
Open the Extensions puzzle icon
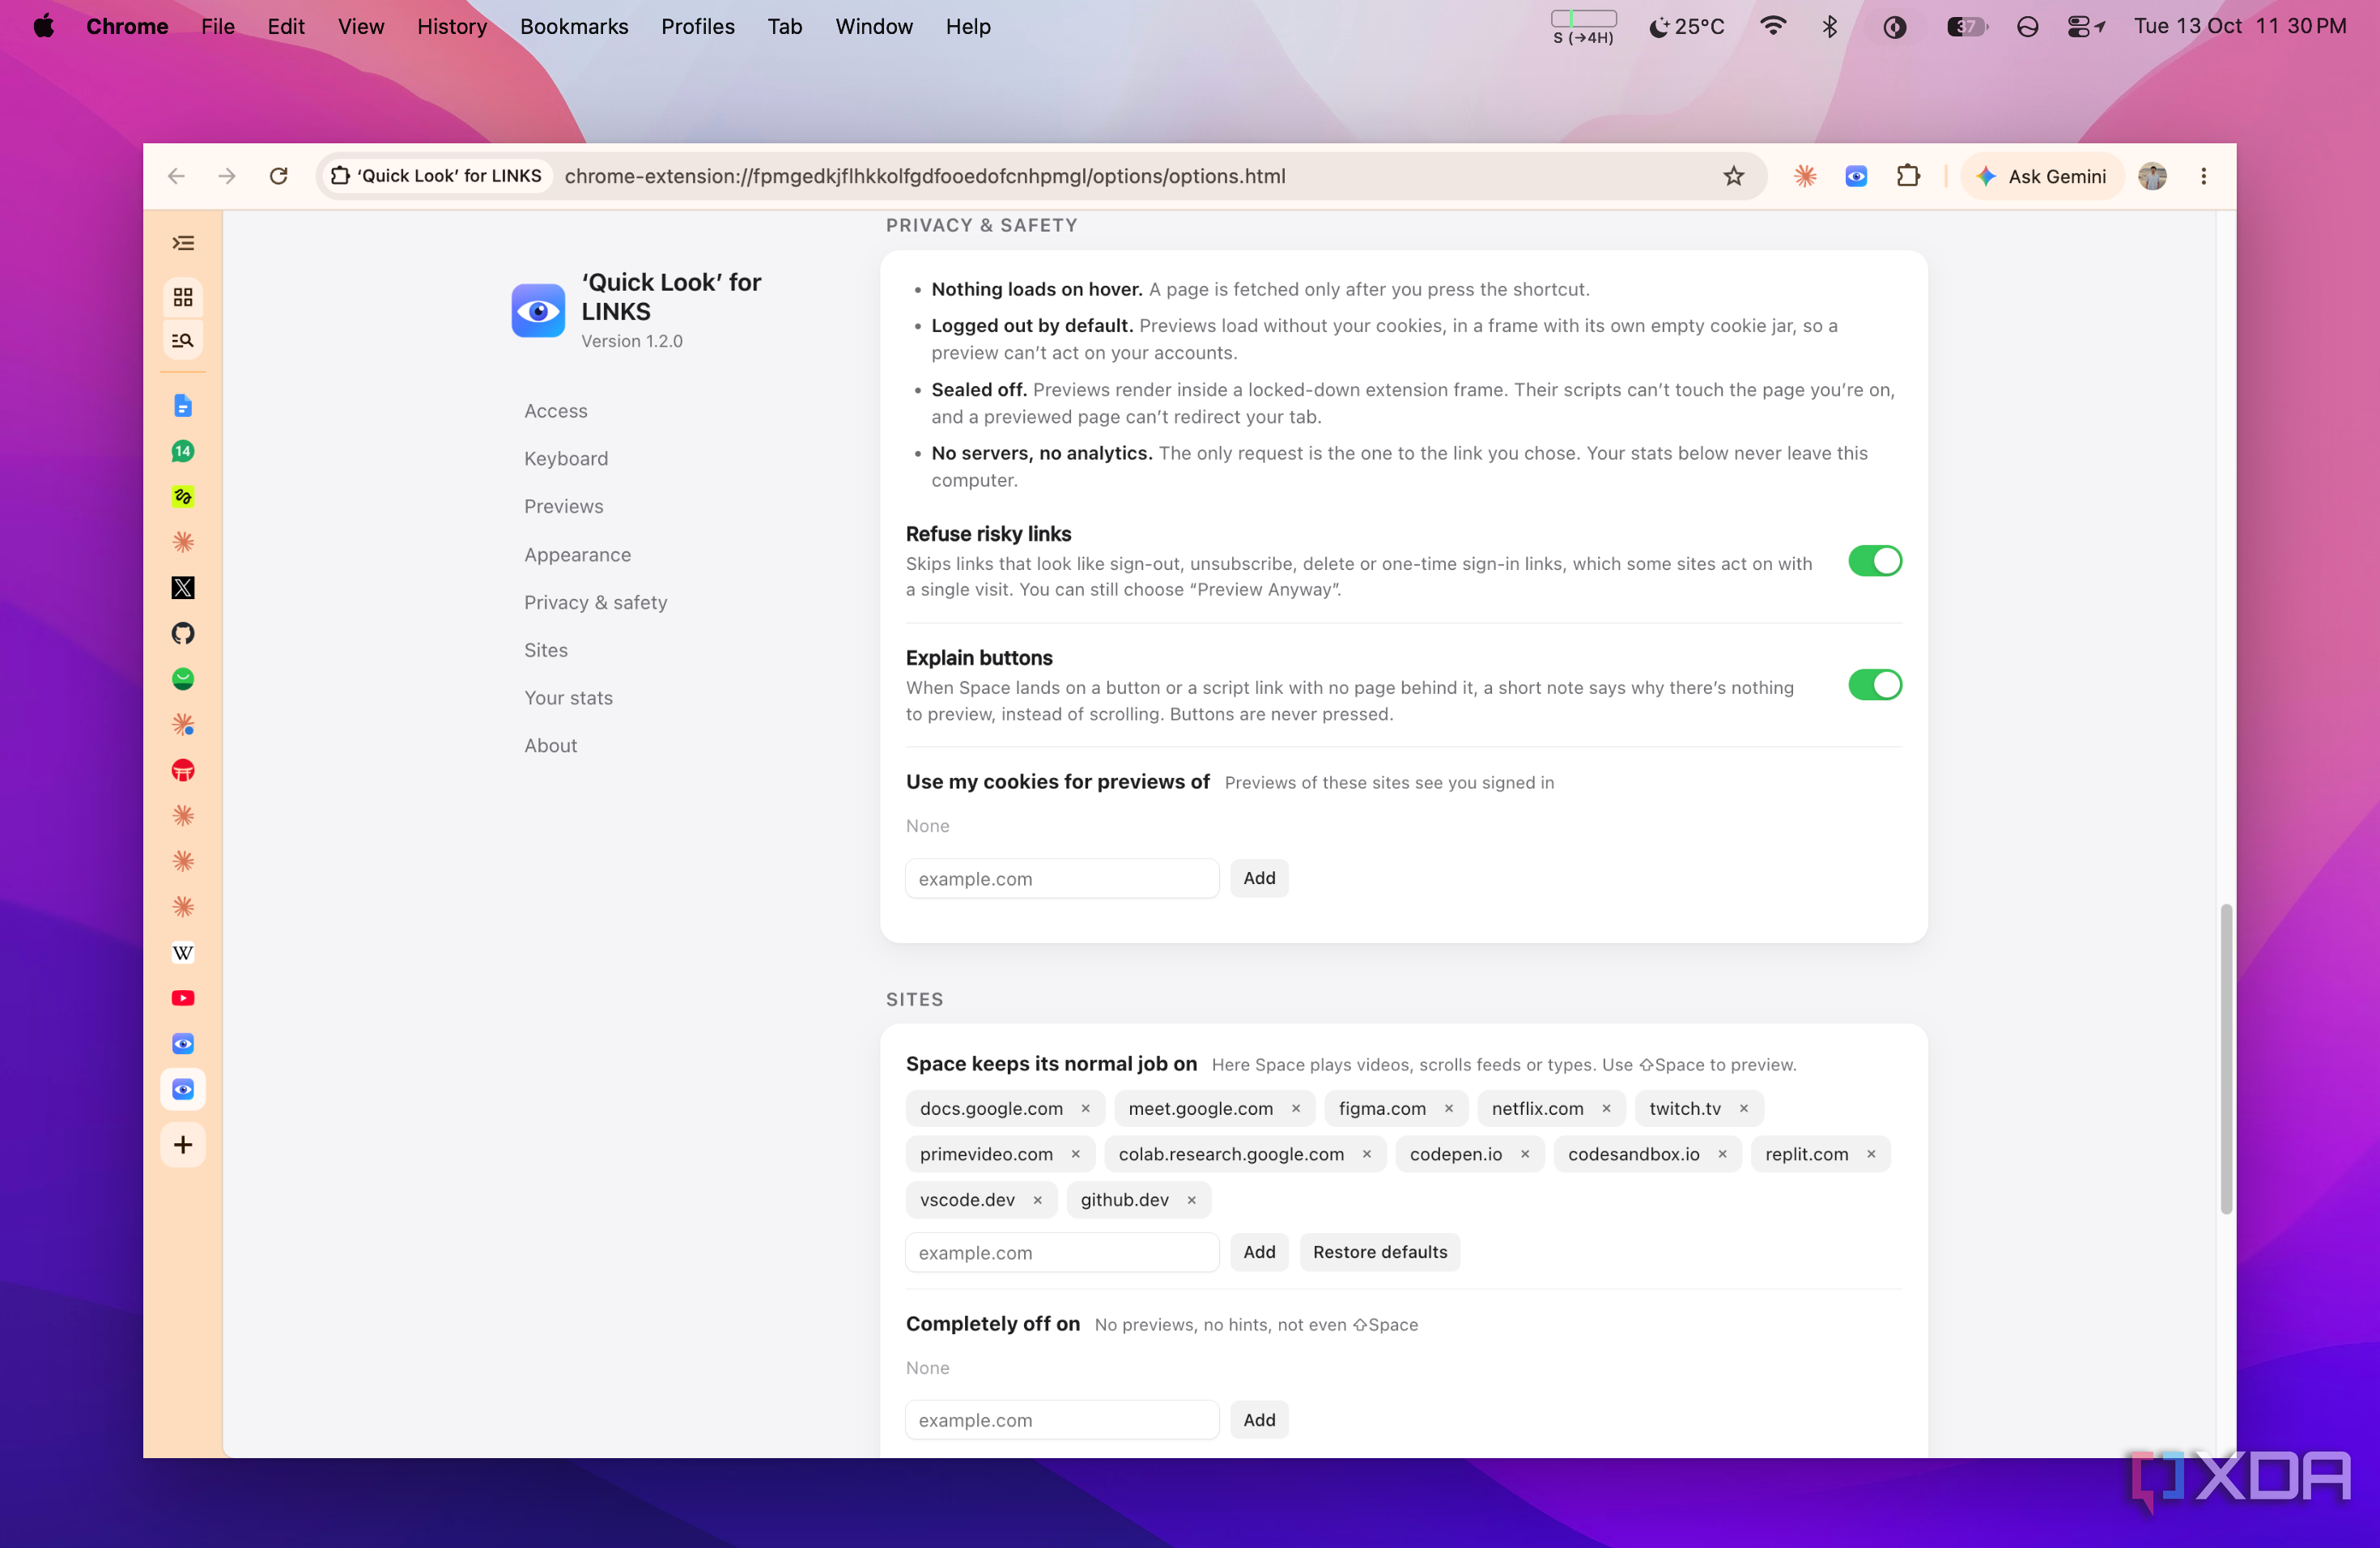click(1907, 176)
